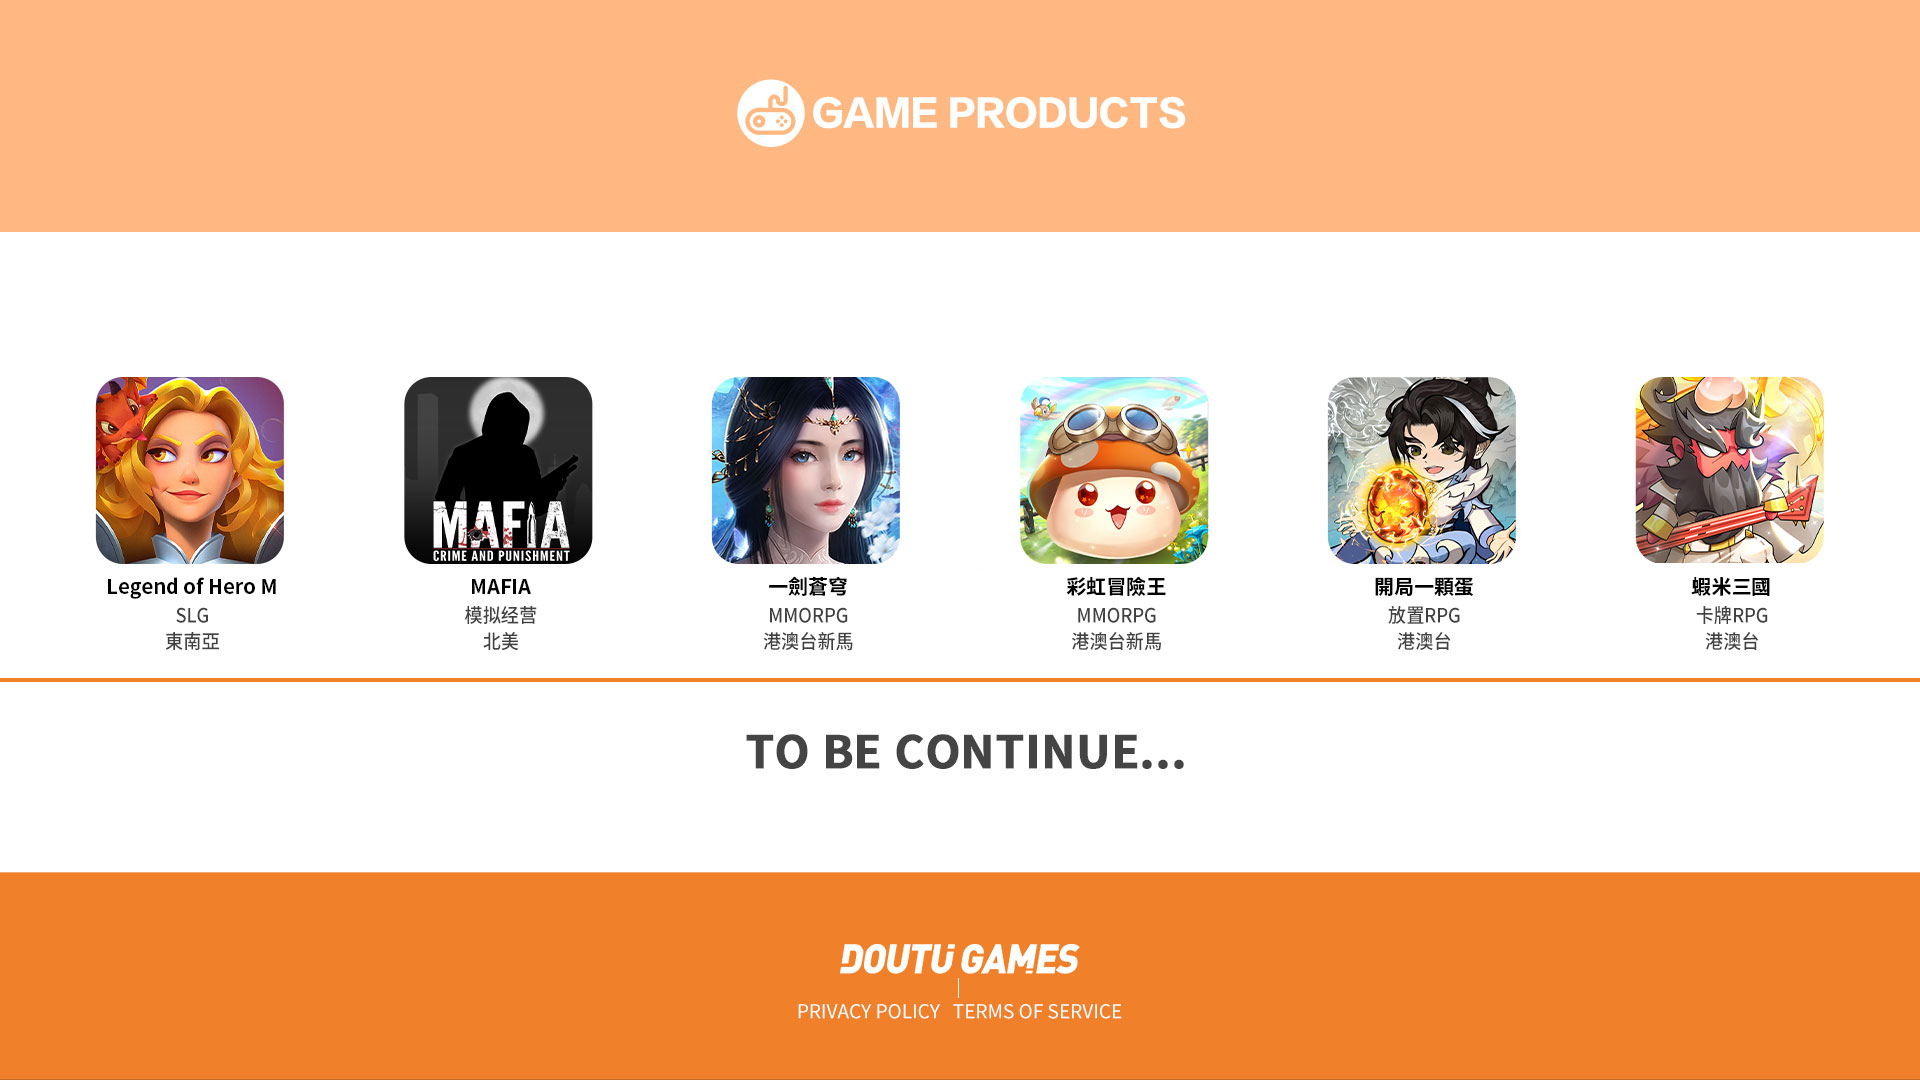Open the 彩虹冒險王 mushroom icon
1920x1080 pixels.
coord(1114,470)
